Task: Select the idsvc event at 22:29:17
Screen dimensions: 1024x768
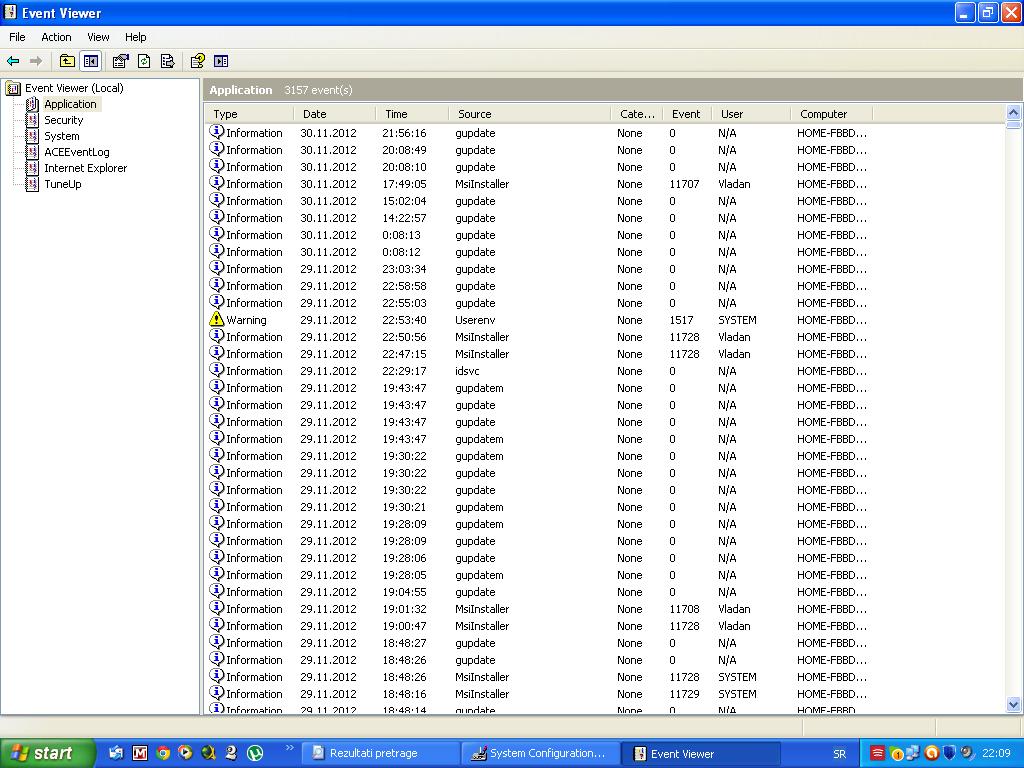Action: [x=539, y=371]
